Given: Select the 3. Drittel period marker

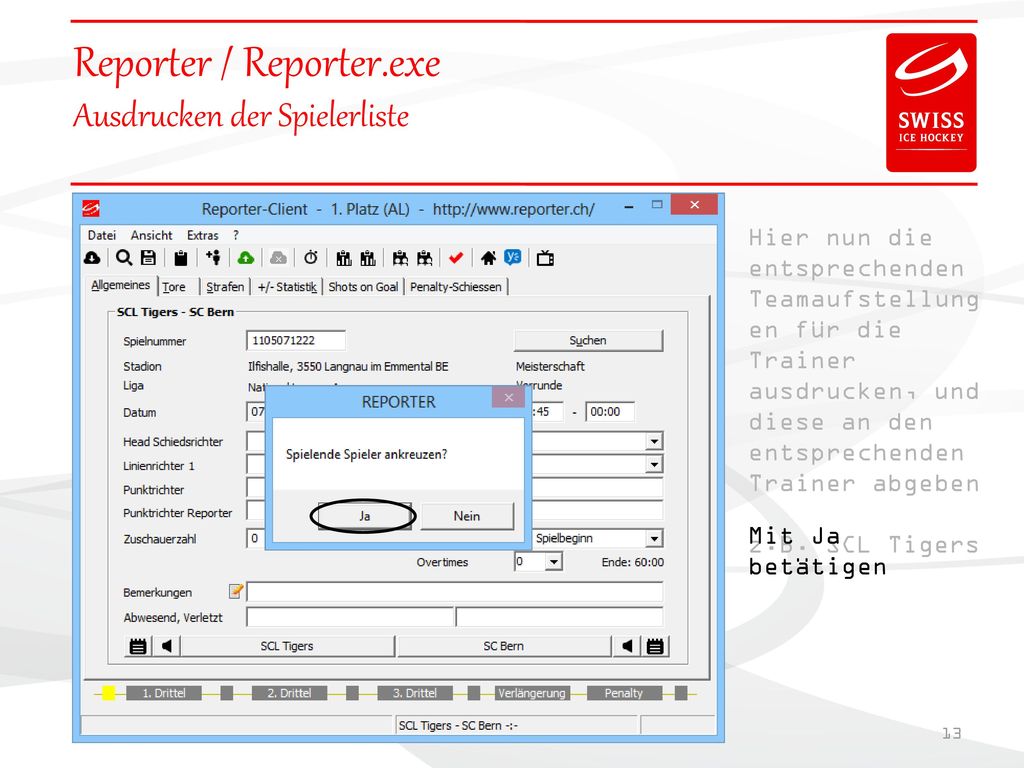Looking at the screenshot, I should click(415, 693).
